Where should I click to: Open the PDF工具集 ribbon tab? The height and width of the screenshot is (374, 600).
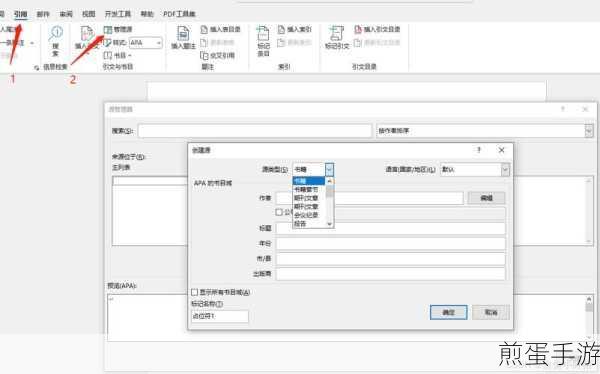(x=179, y=14)
